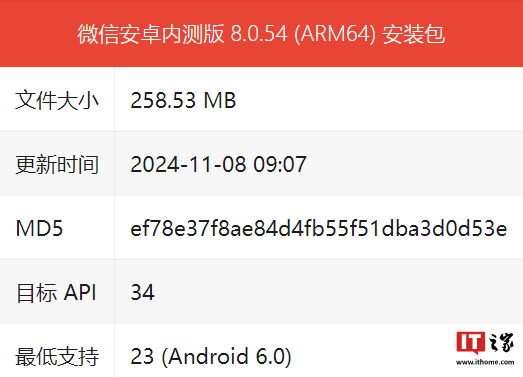Click the 安装包 text in header
523x377 pixels.
[413, 34]
